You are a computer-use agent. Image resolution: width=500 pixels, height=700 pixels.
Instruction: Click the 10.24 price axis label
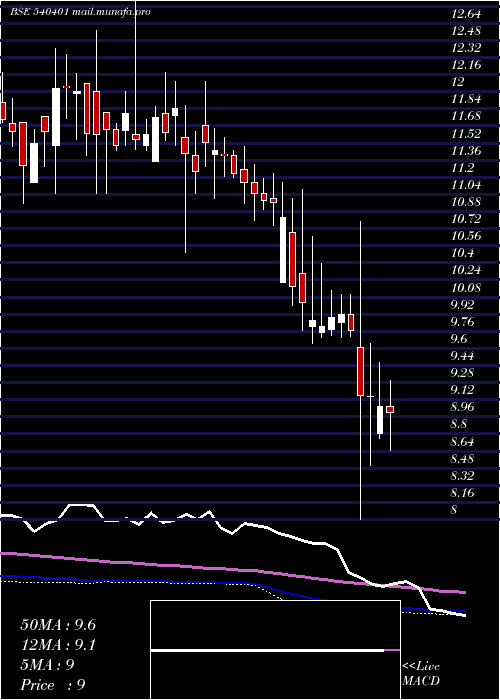click(x=466, y=271)
